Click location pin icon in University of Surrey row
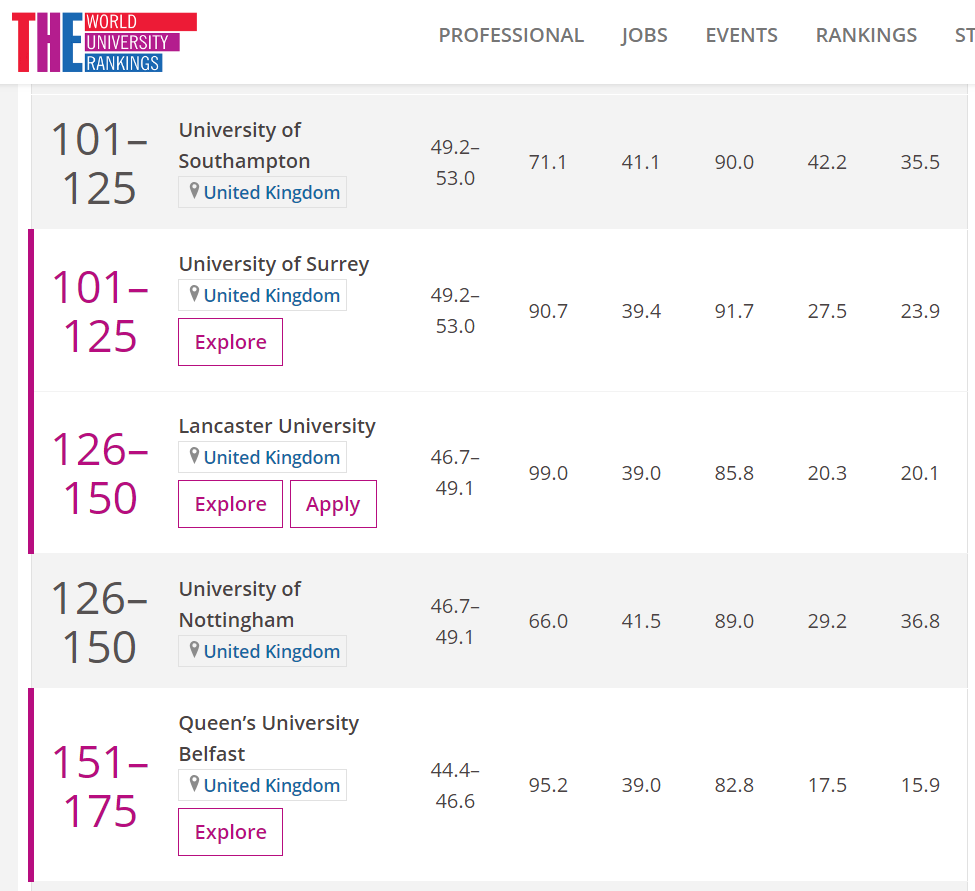 (x=195, y=294)
